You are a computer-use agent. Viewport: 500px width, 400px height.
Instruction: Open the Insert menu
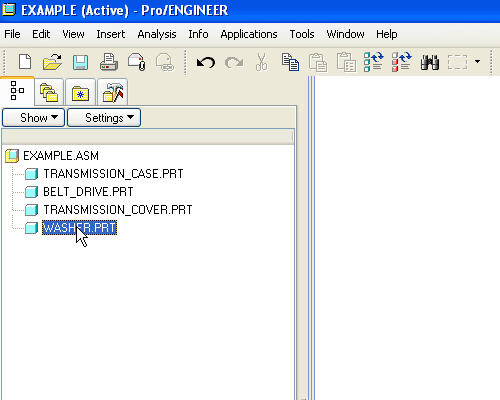point(111,34)
